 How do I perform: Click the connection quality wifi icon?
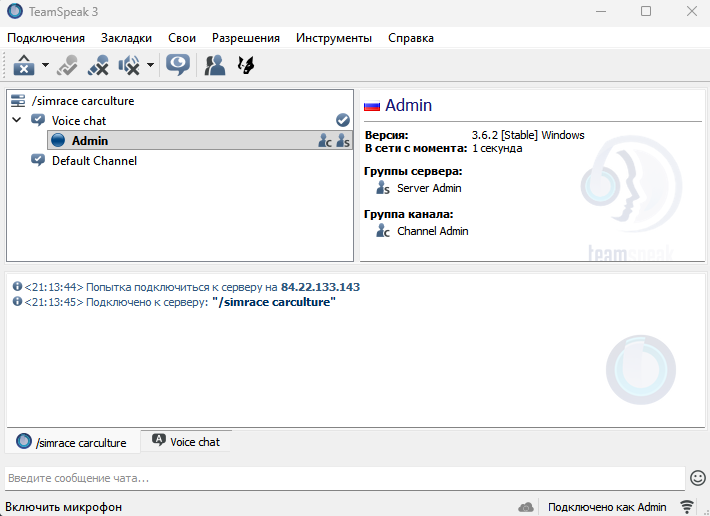tap(687, 507)
